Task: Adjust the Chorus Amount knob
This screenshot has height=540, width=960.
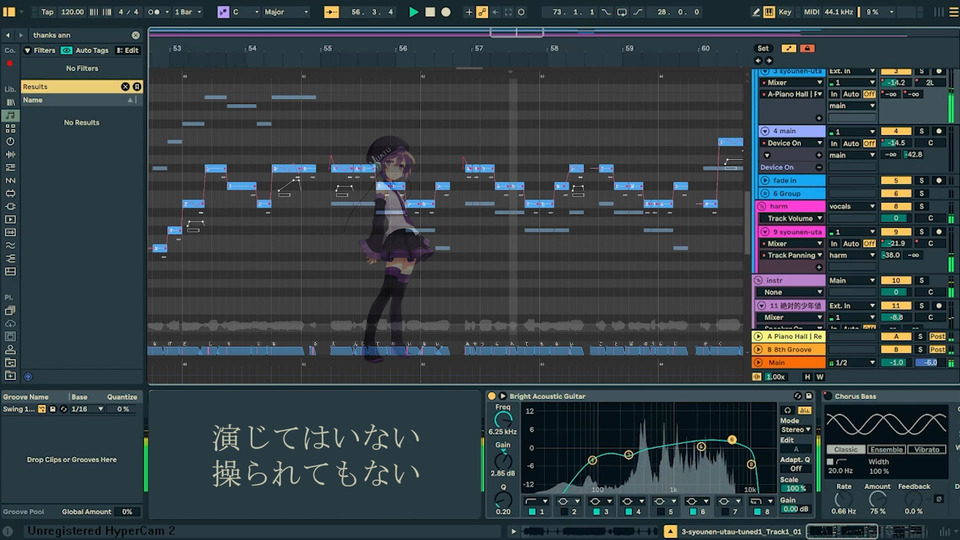Action: (x=877, y=499)
